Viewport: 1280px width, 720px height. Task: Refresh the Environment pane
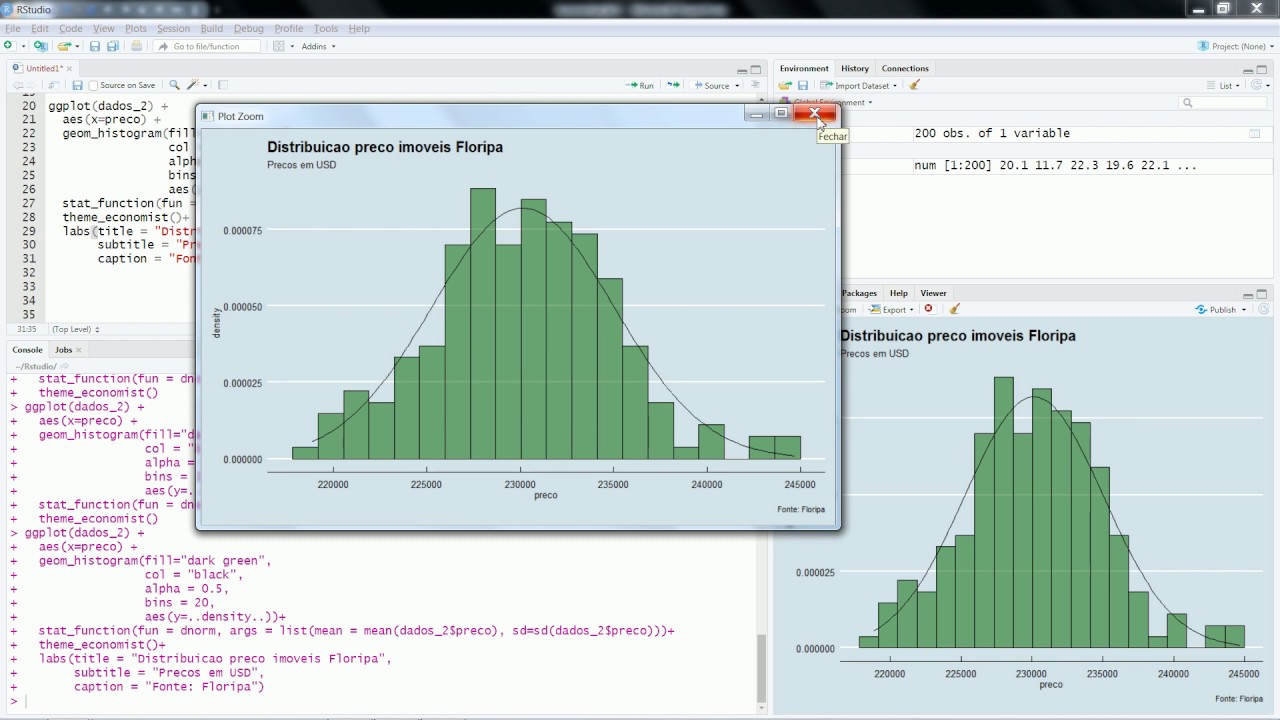(1258, 85)
